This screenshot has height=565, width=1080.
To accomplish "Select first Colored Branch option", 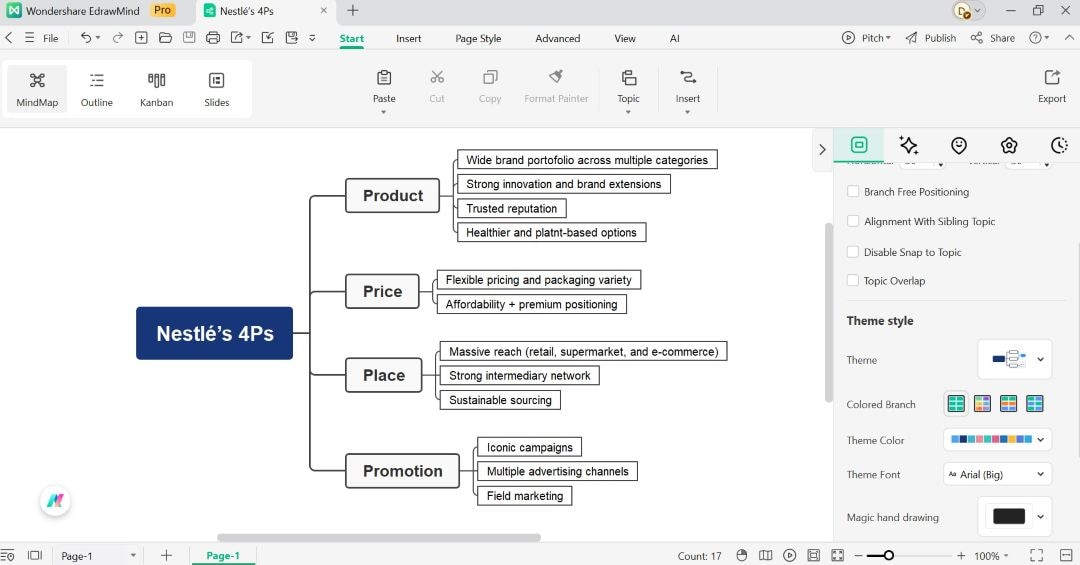I will coord(956,404).
